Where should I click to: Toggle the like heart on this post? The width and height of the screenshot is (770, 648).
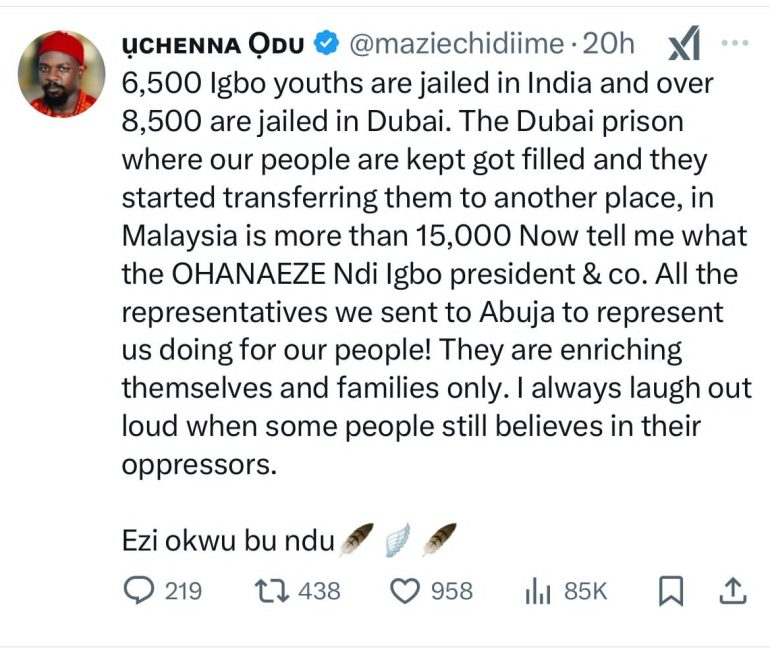click(404, 592)
